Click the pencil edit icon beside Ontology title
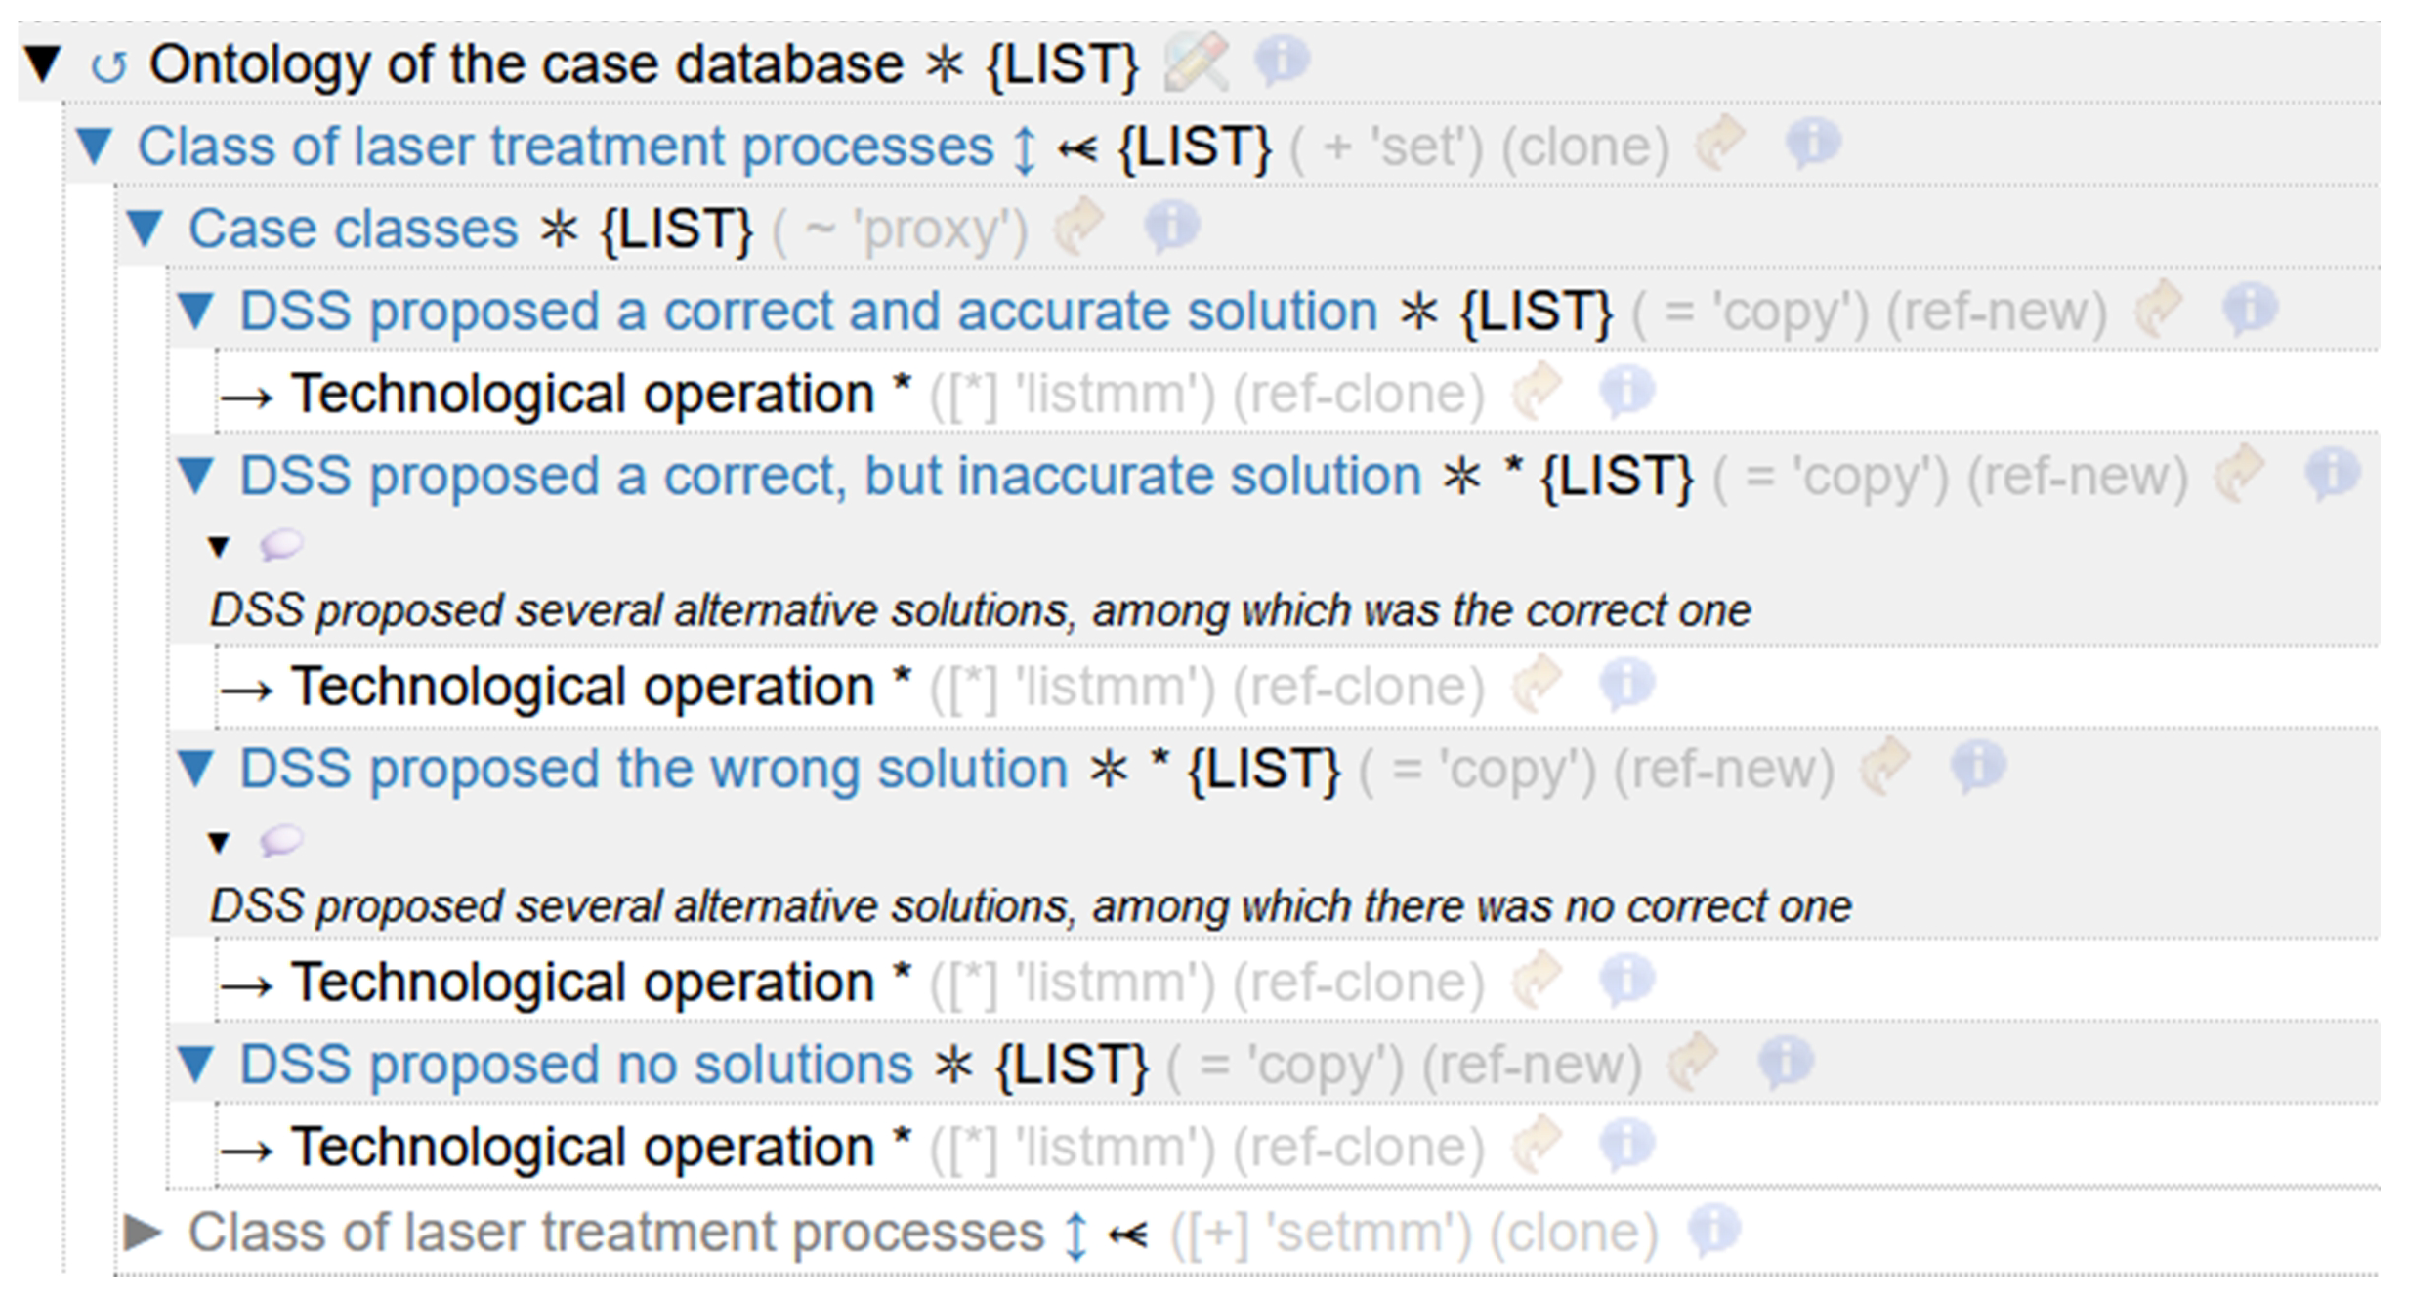 point(1195,62)
